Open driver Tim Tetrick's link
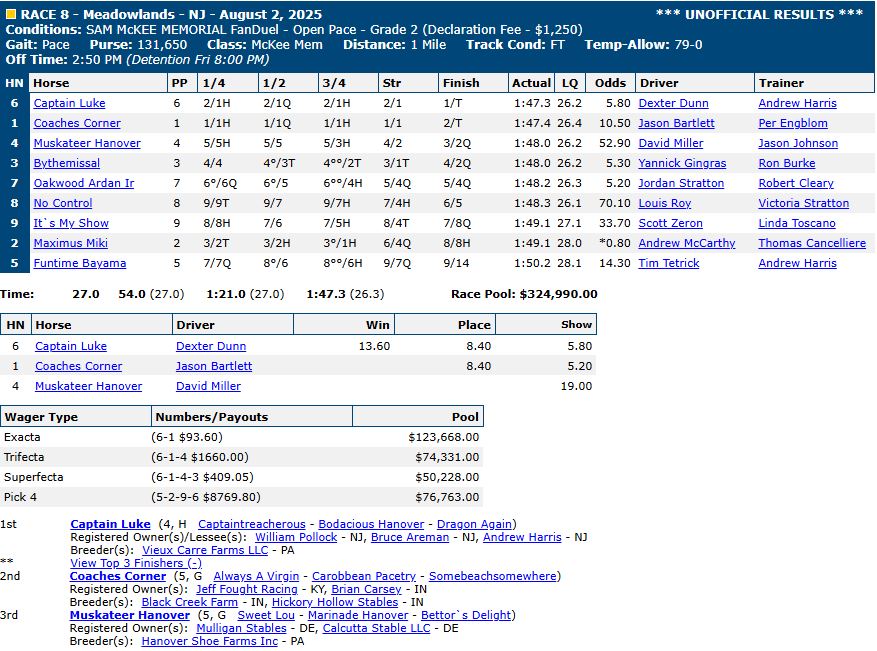 pyautogui.click(x=670, y=263)
